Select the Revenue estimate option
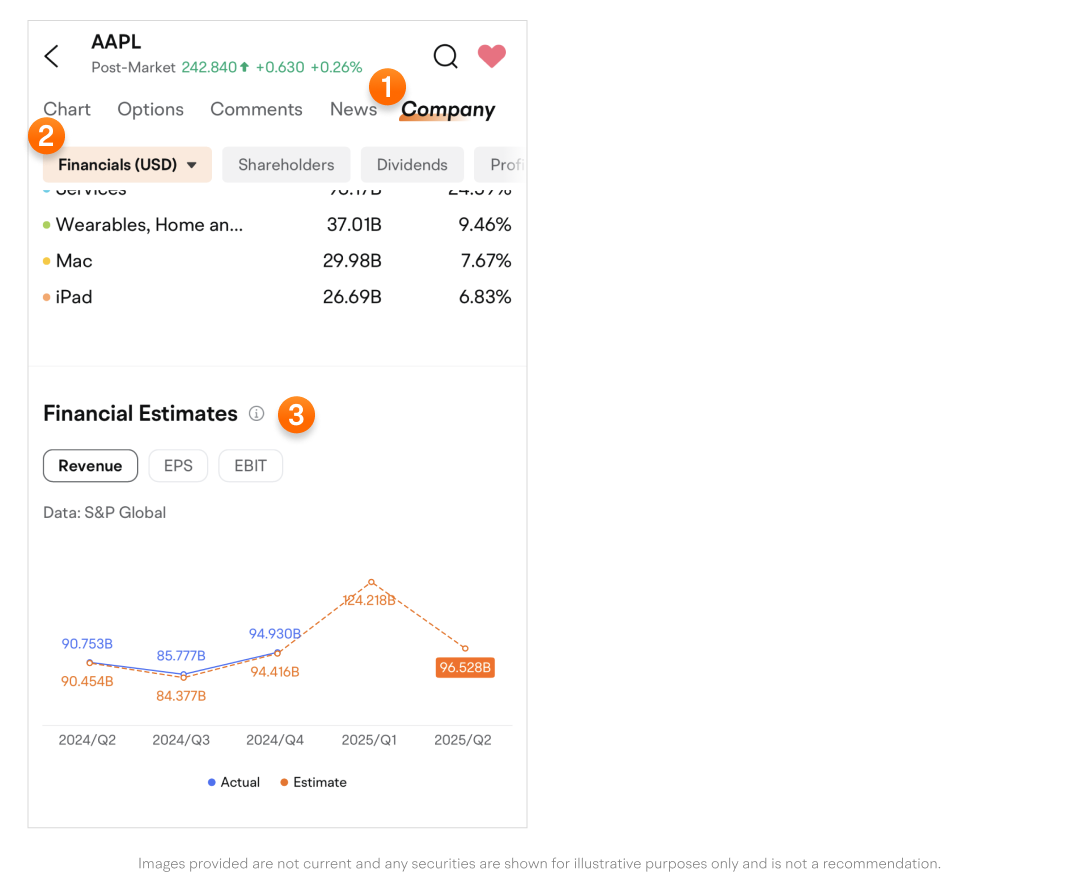Screen dimensions: 1080x894 90,466
